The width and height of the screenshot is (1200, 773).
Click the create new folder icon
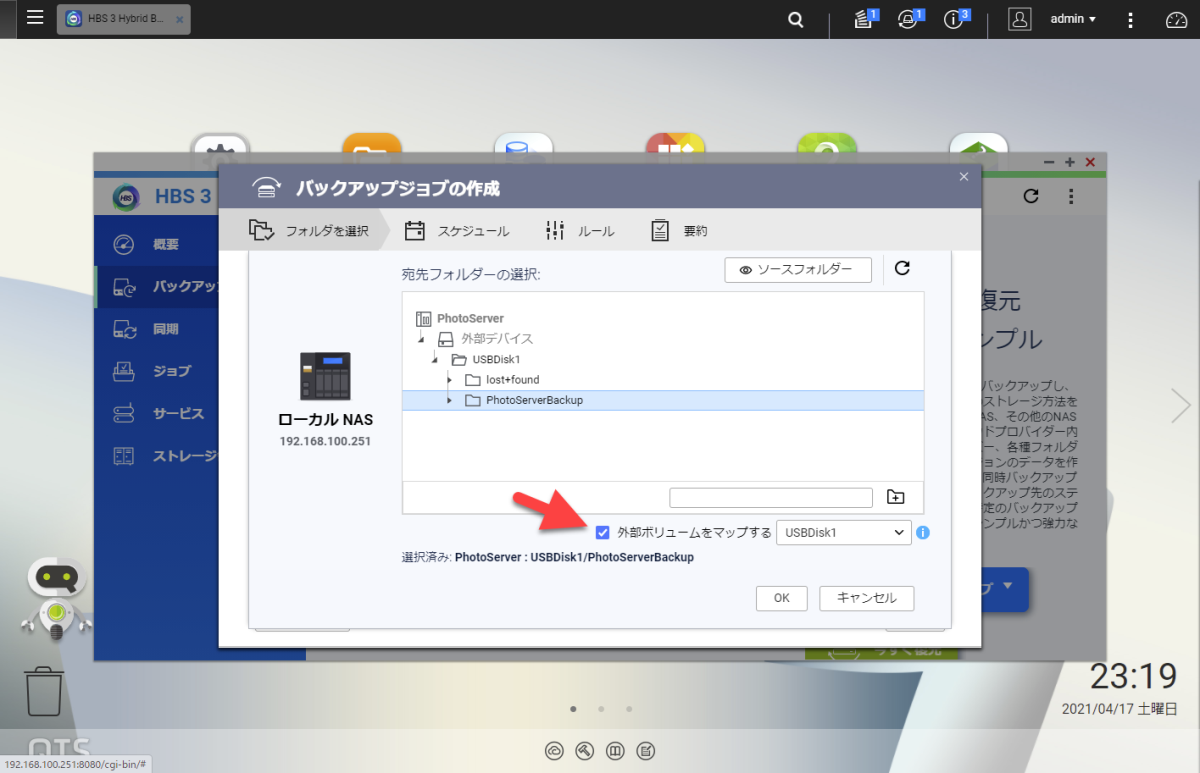(895, 497)
